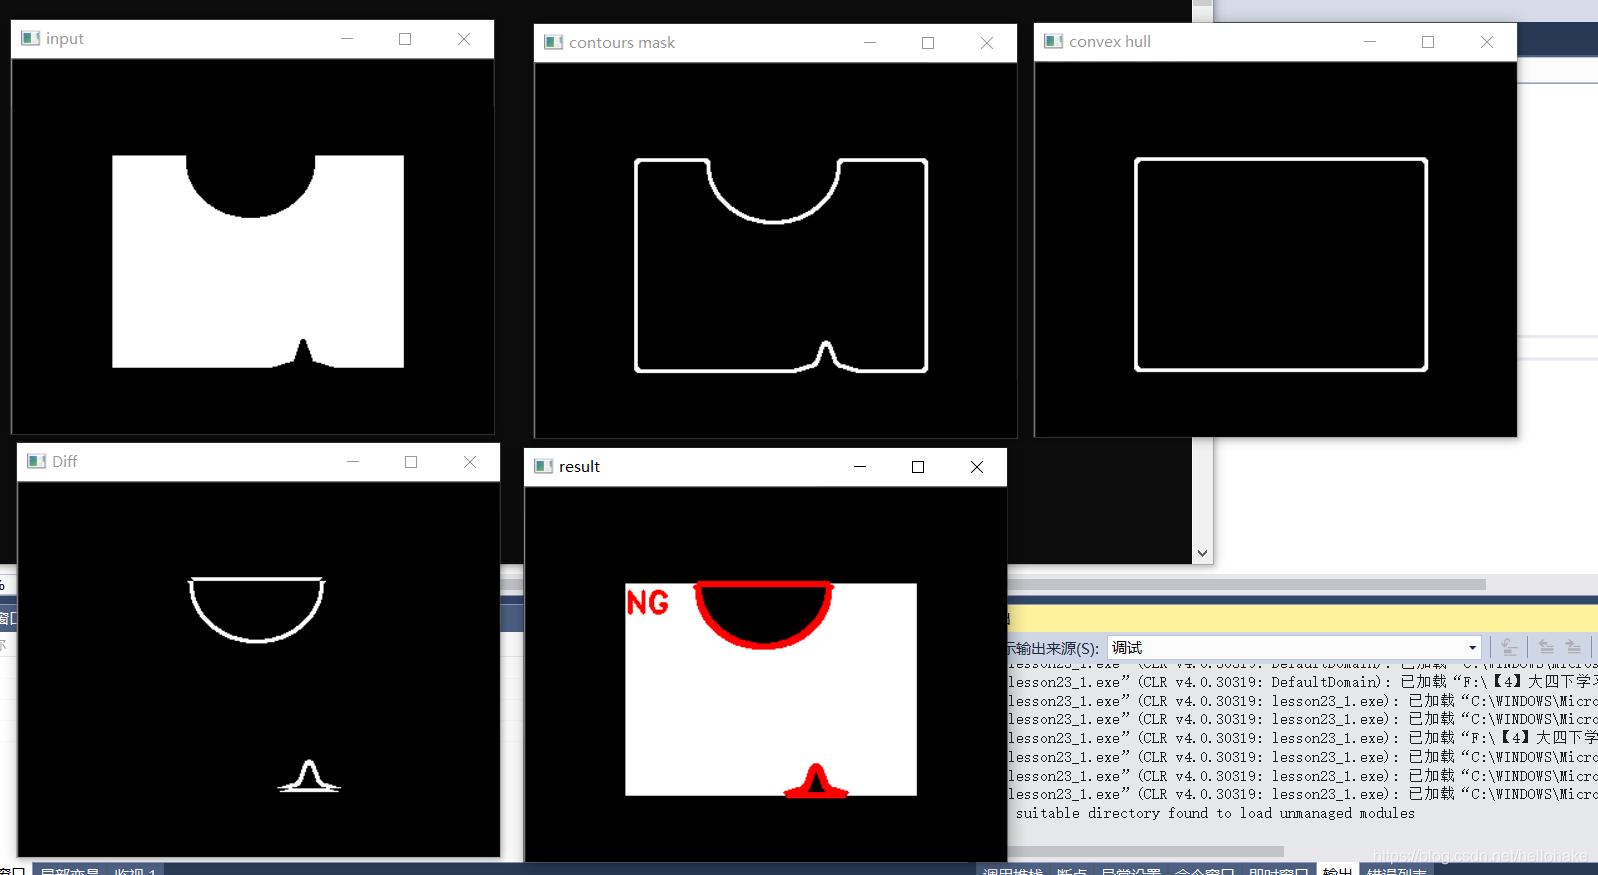Click the 'suitable directory found to load unmanaged modules' line

point(1215,813)
